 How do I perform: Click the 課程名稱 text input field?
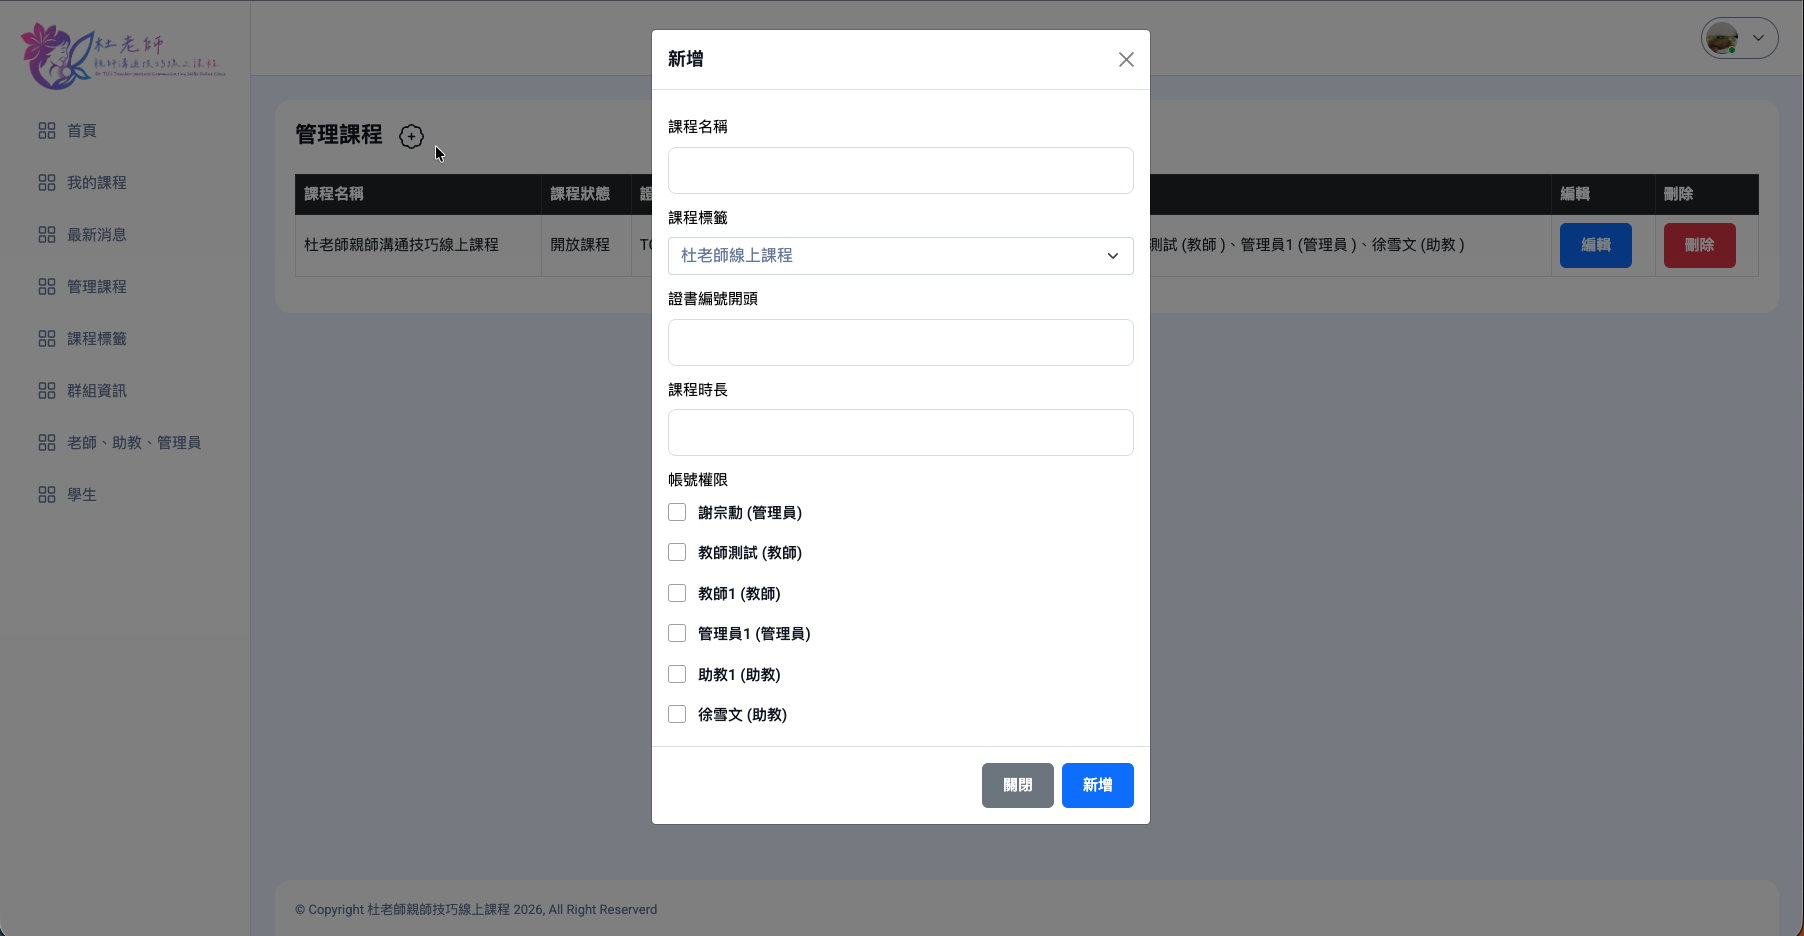pos(900,171)
